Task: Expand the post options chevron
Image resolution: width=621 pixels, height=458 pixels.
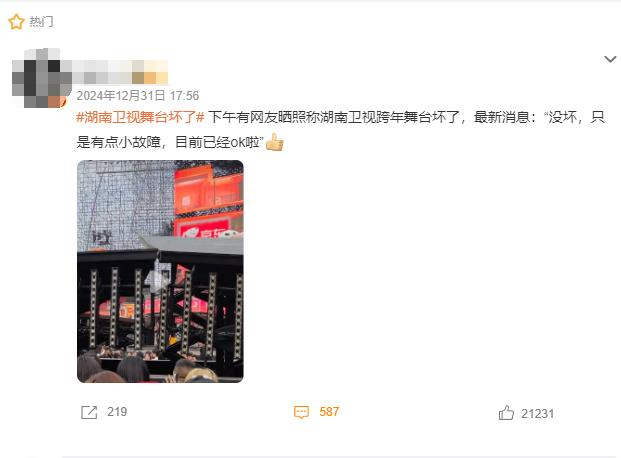Action: tap(610, 59)
